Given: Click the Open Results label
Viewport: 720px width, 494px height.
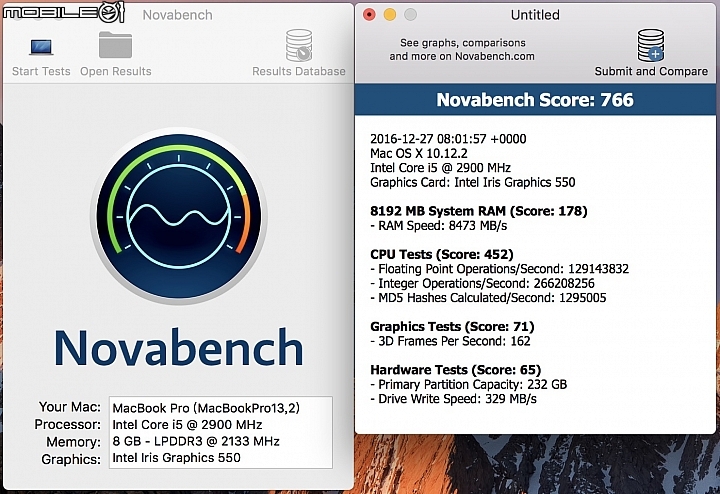Looking at the screenshot, I should [116, 72].
